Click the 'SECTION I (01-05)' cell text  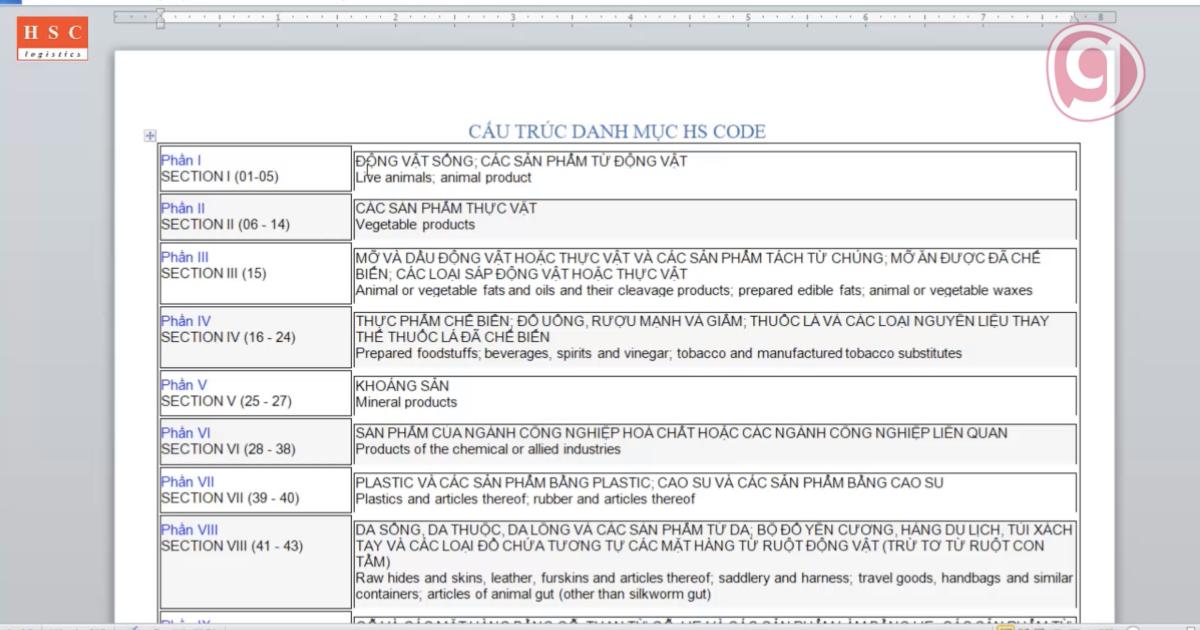coord(220,176)
